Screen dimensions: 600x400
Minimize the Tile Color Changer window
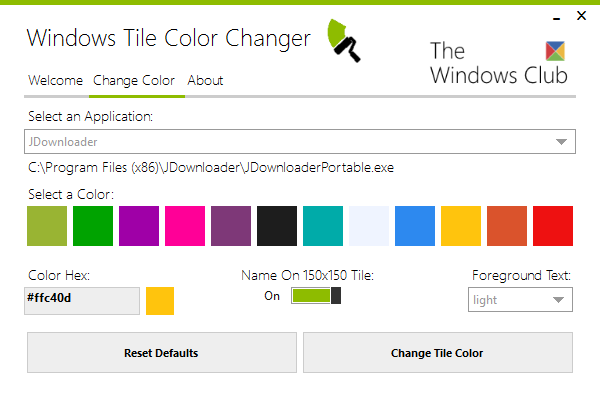tap(557, 18)
